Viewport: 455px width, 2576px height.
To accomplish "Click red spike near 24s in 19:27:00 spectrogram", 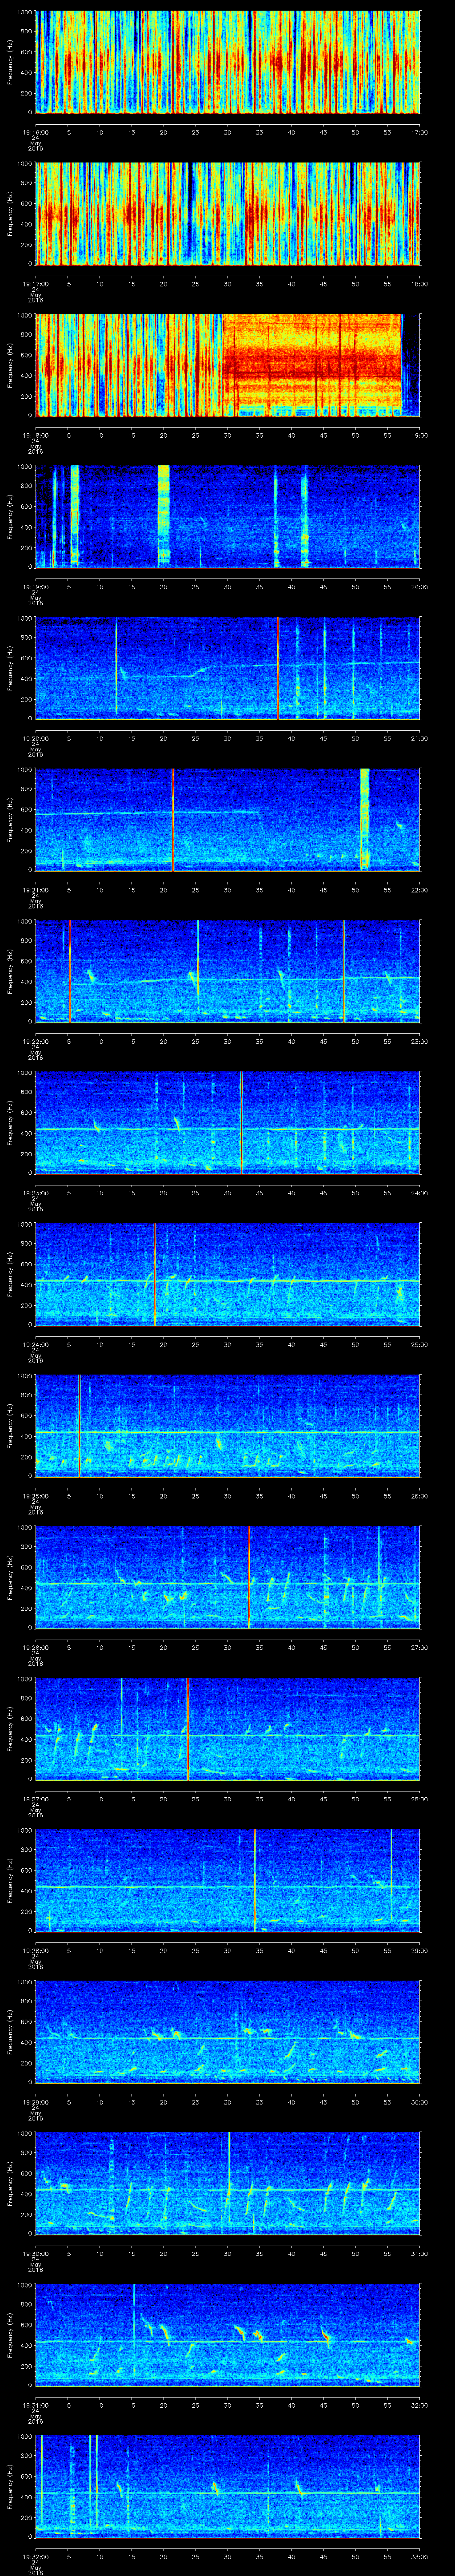I will [188, 1728].
